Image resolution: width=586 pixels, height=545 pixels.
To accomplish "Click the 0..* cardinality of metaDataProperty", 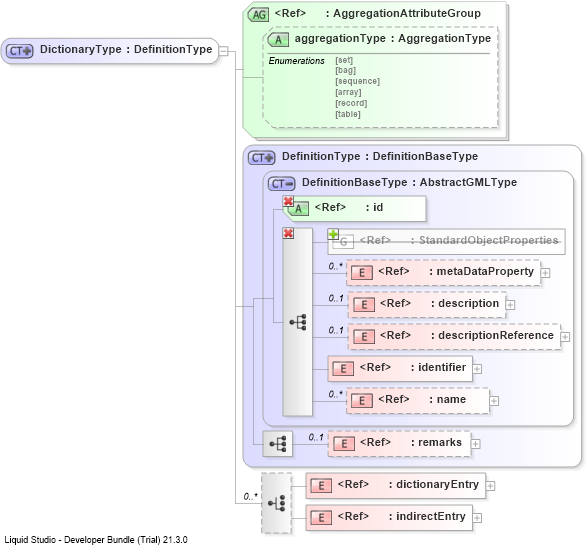I will (336, 266).
